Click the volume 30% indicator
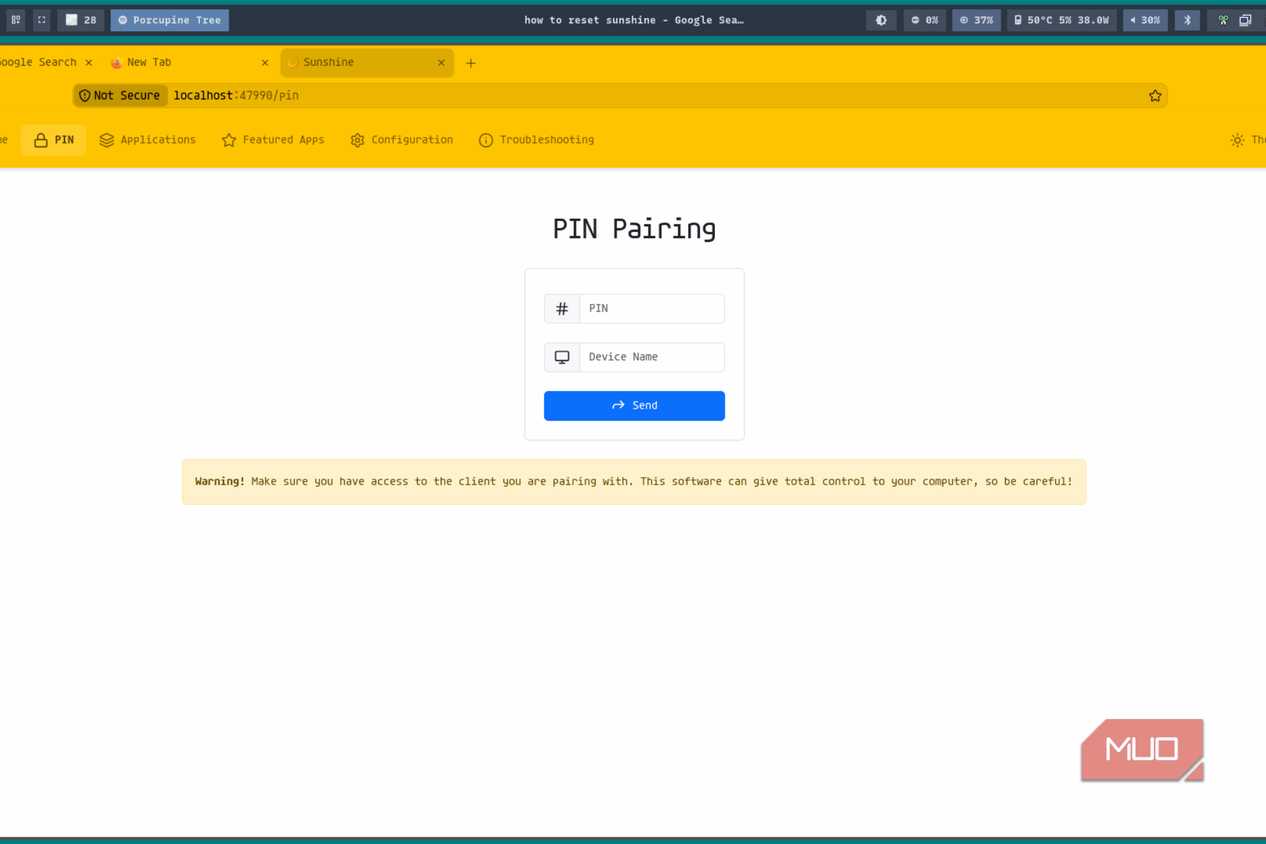Screen dimensions: 1266x844 point(1145,20)
